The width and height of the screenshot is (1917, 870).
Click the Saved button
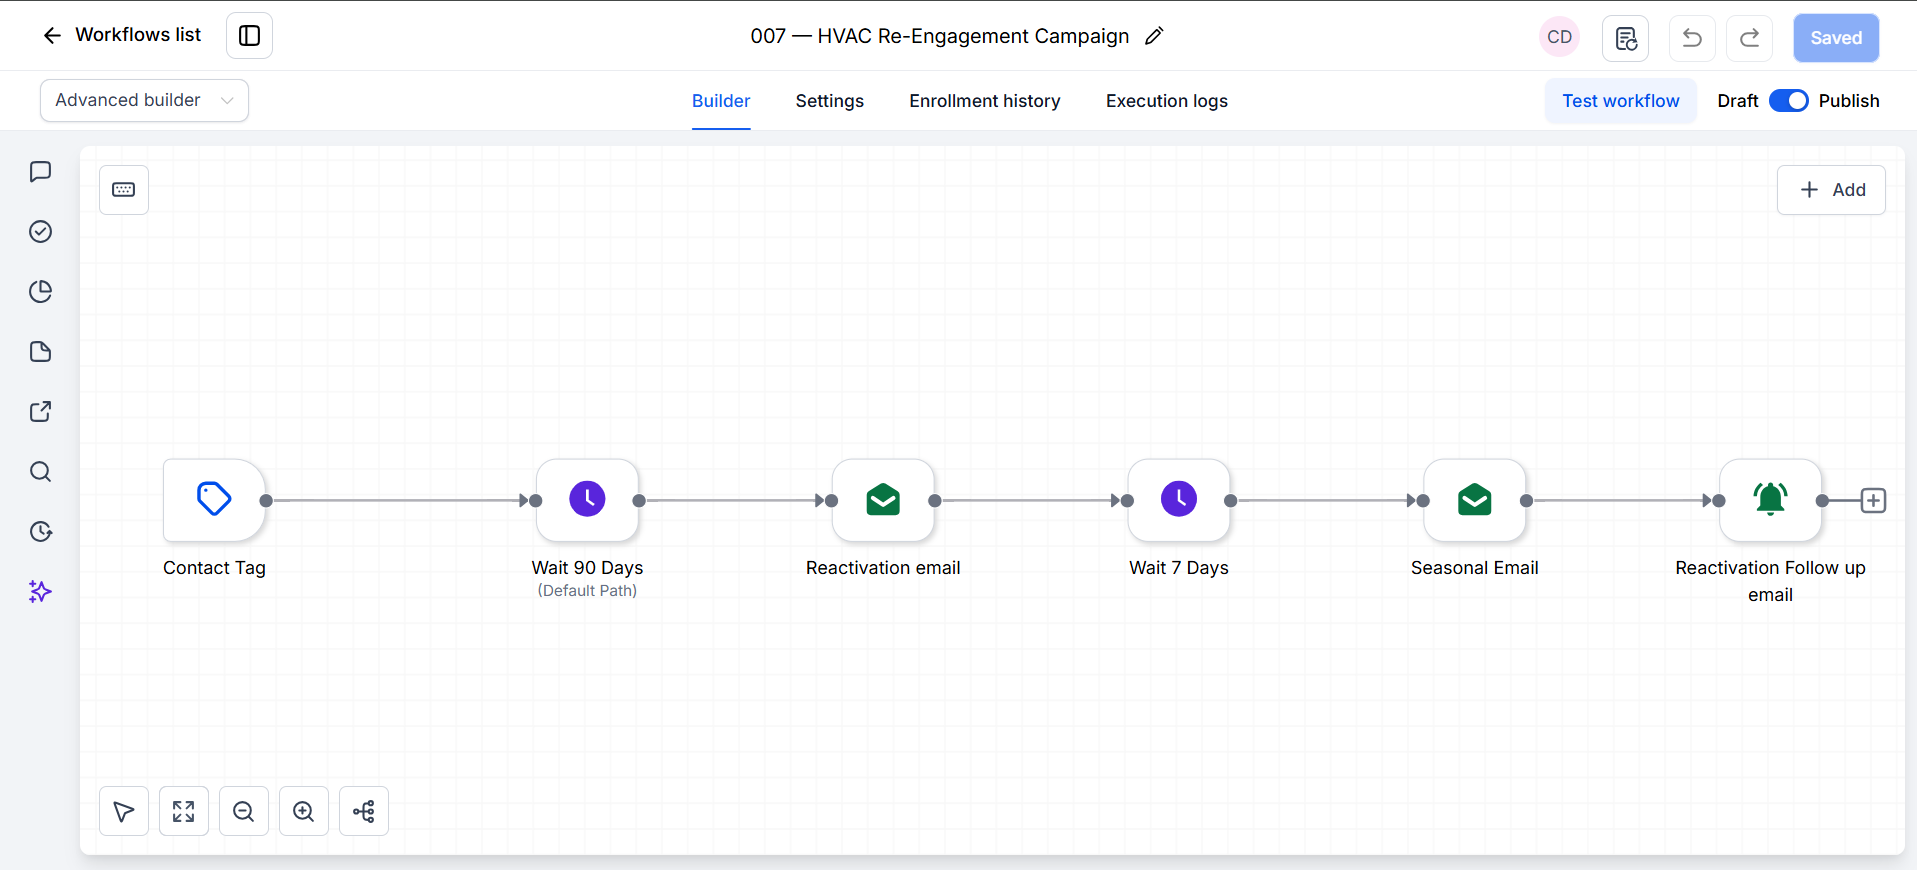coord(1836,38)
